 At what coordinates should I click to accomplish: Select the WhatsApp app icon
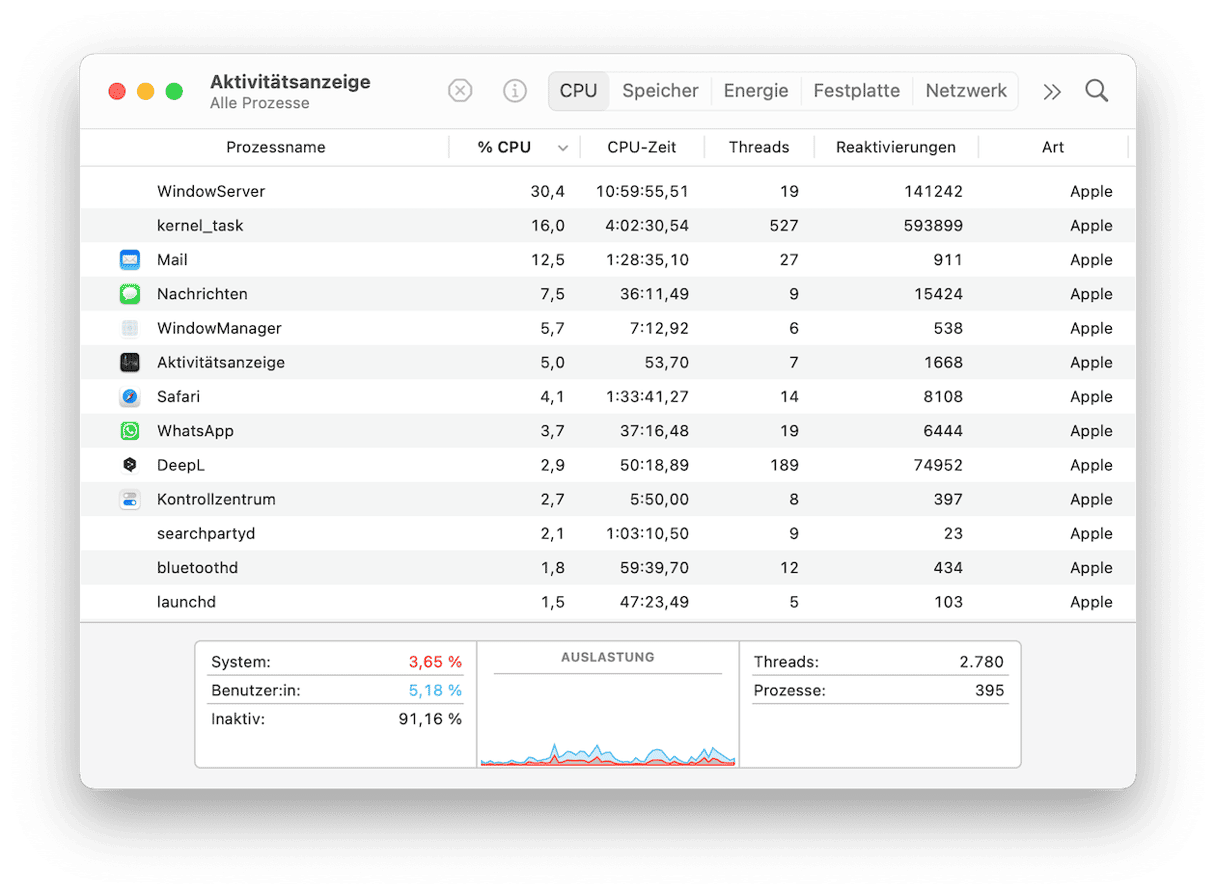tap(130, 431)
